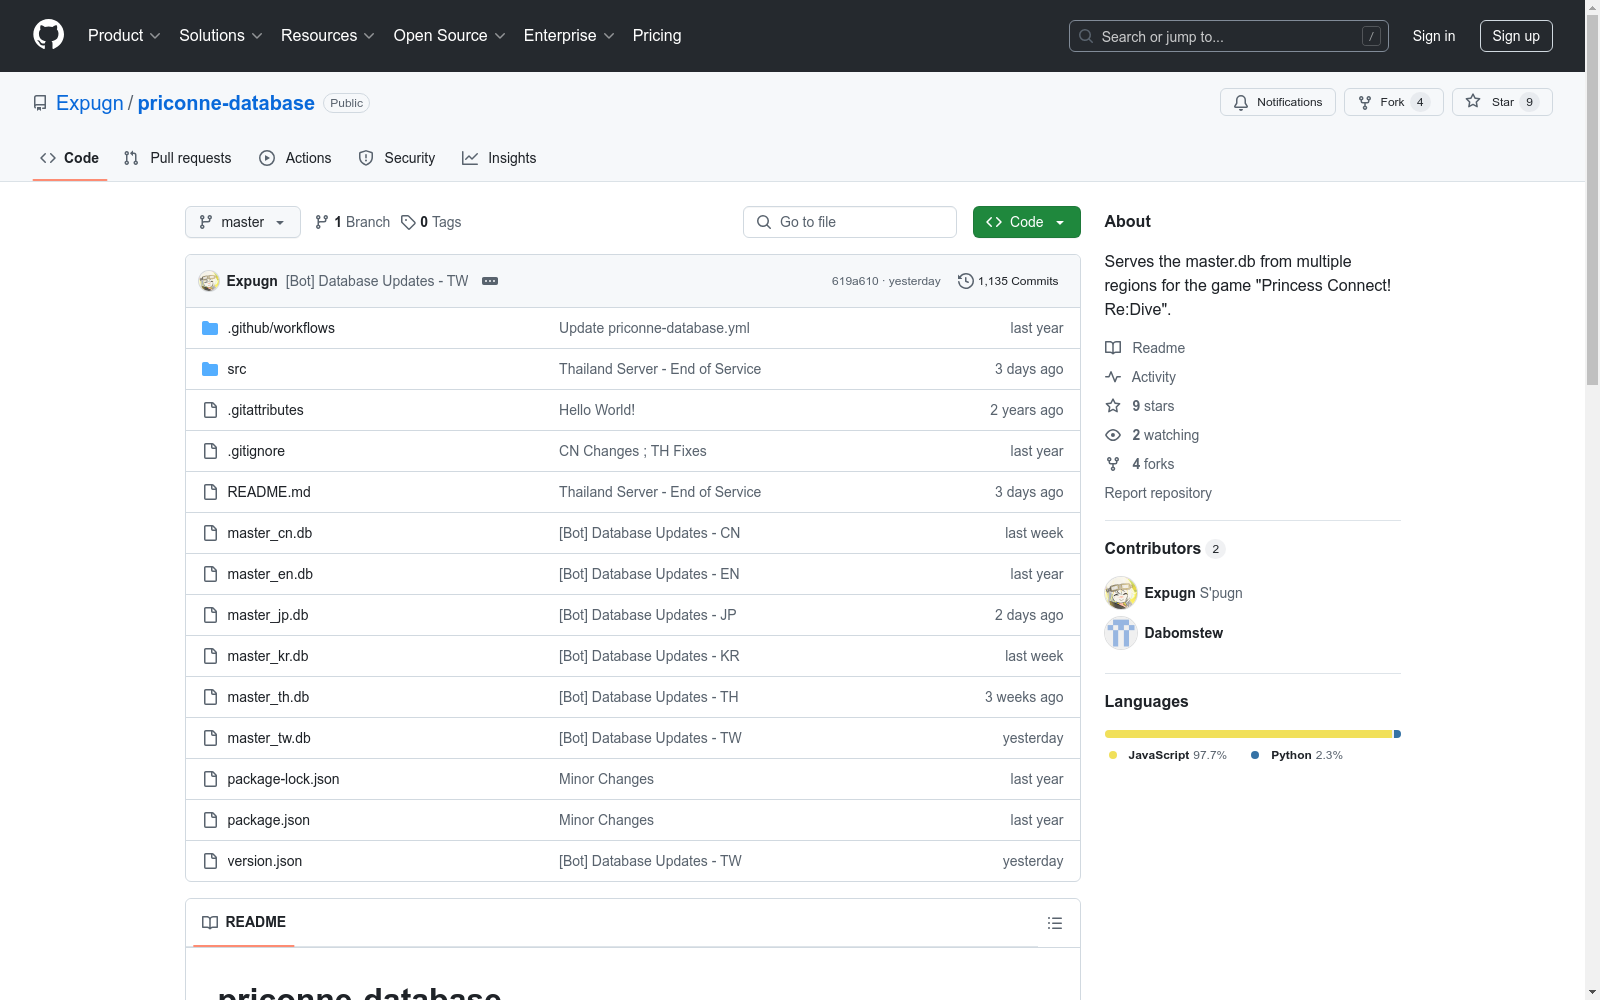Click Expugn's avatar in the commit bar
This screenshot has width=1600, height=1000.
[209, 281]
